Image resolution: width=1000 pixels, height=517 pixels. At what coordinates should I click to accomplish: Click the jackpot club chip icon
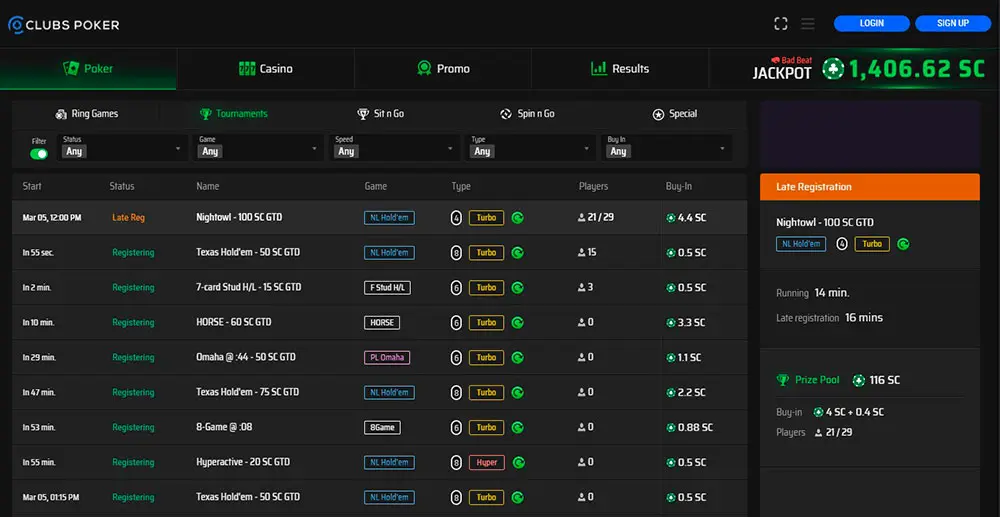click(x=833, y=68)
